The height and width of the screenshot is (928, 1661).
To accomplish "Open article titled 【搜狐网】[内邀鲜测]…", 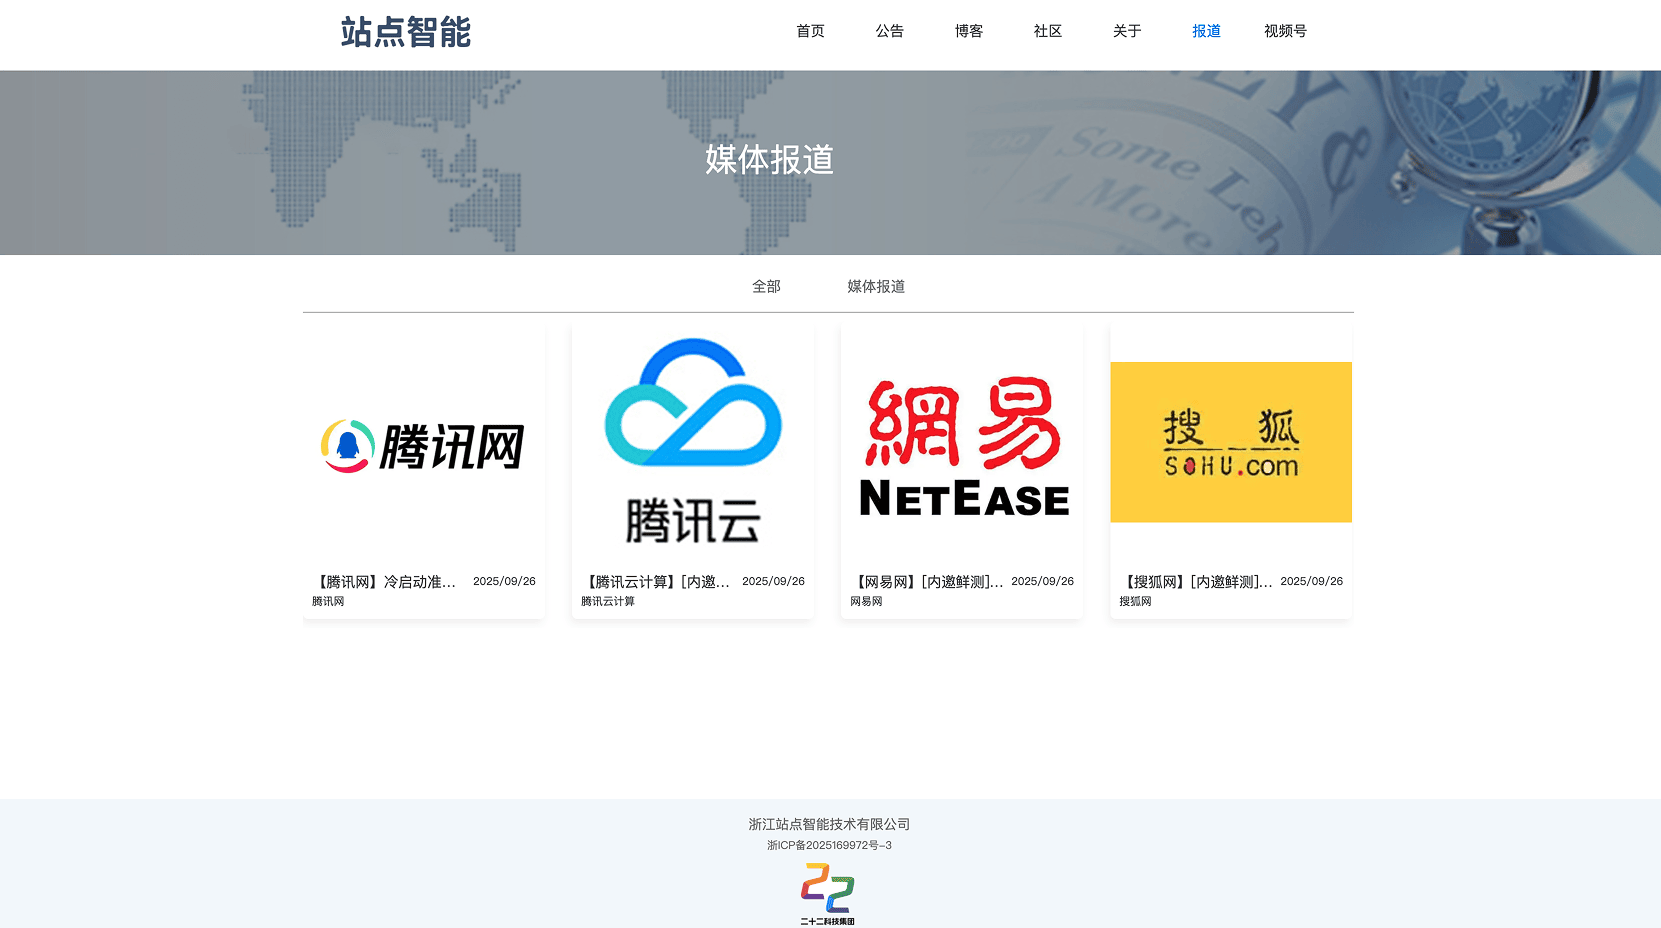I will pyautogui.click(x=1196, y=582).
